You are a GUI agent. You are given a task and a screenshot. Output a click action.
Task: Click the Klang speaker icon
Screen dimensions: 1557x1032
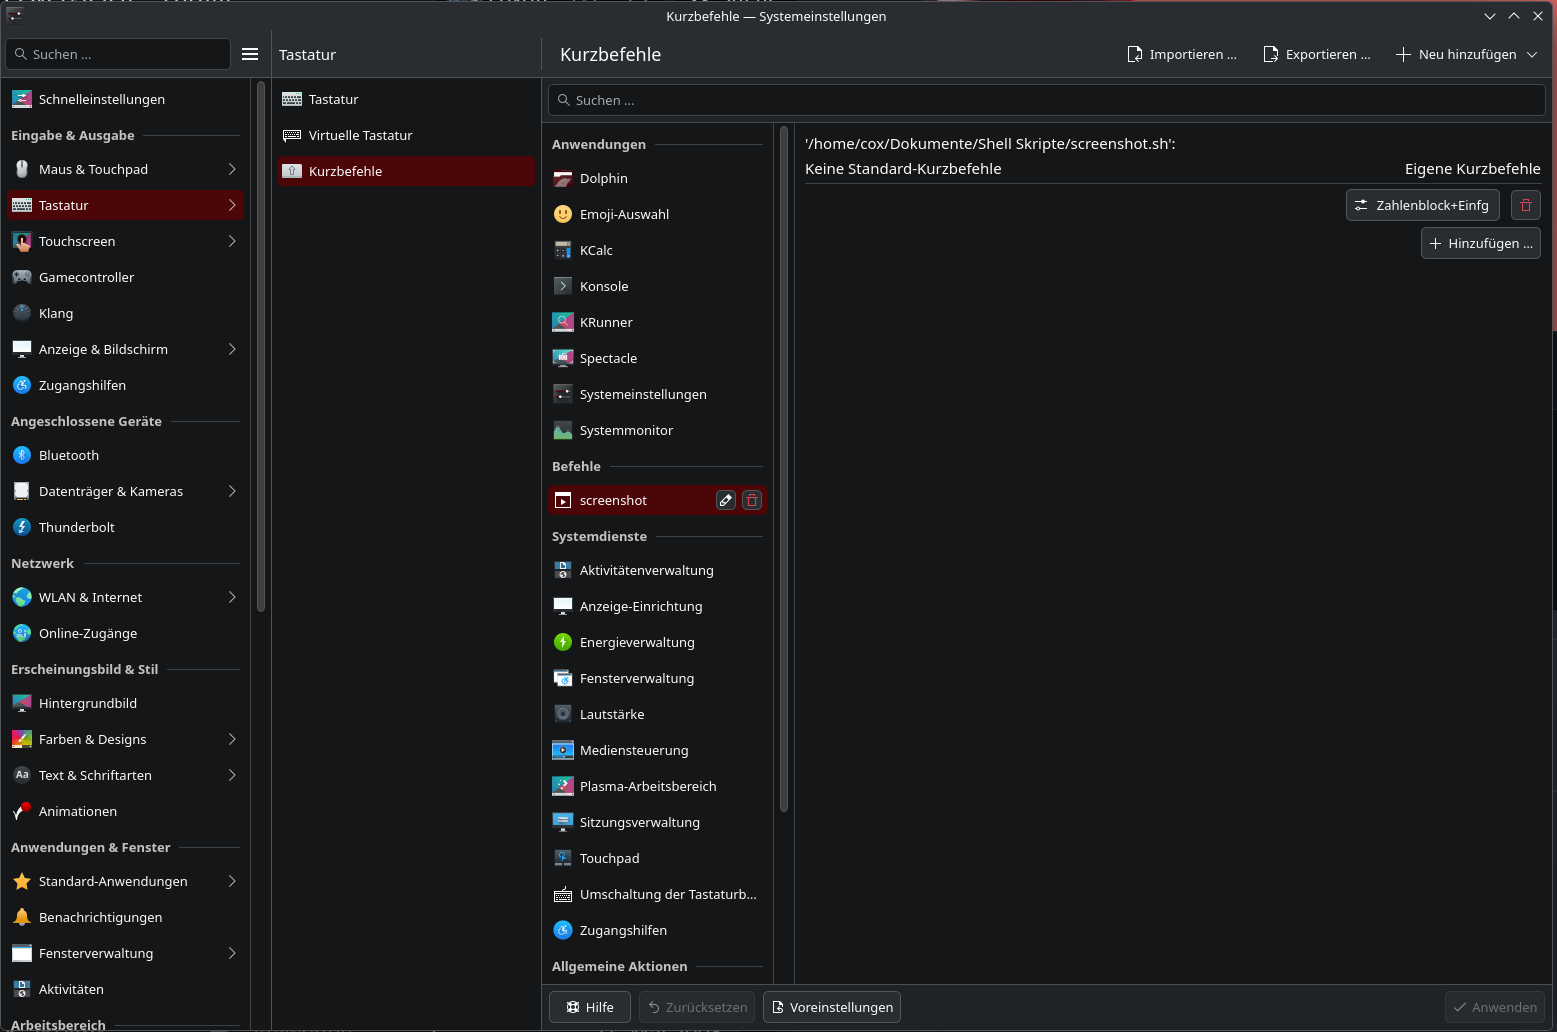(x=22, y=313)
